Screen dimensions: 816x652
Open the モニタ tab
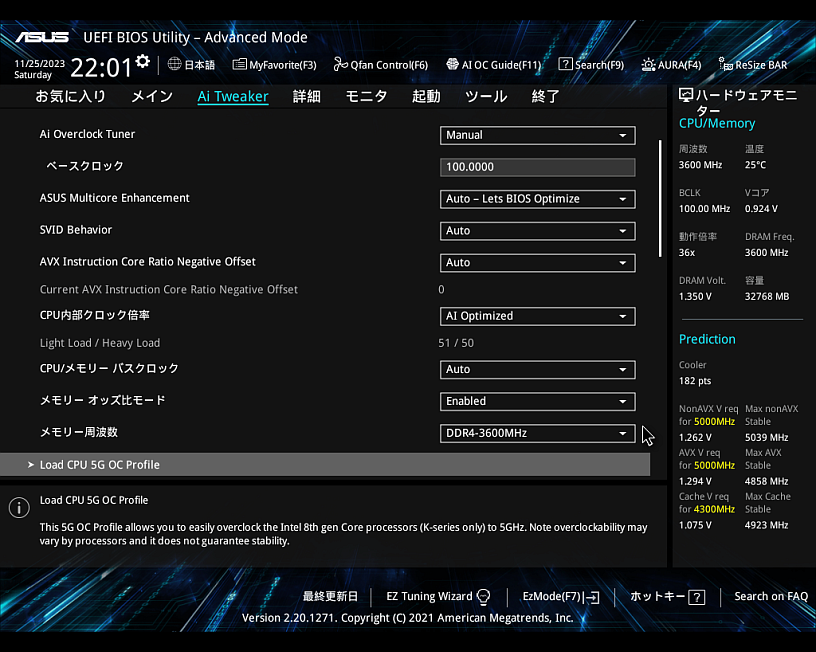point(366,96)
